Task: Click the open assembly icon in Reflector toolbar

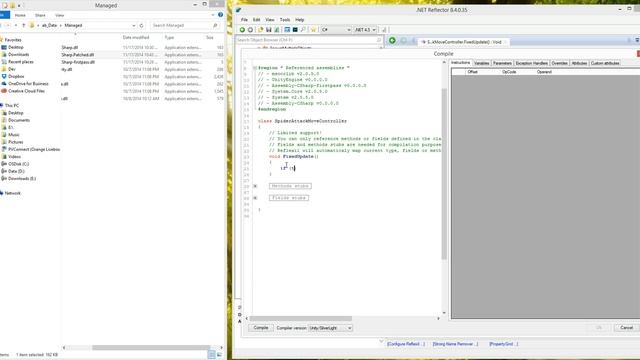Action: click(x=260, y=30)
